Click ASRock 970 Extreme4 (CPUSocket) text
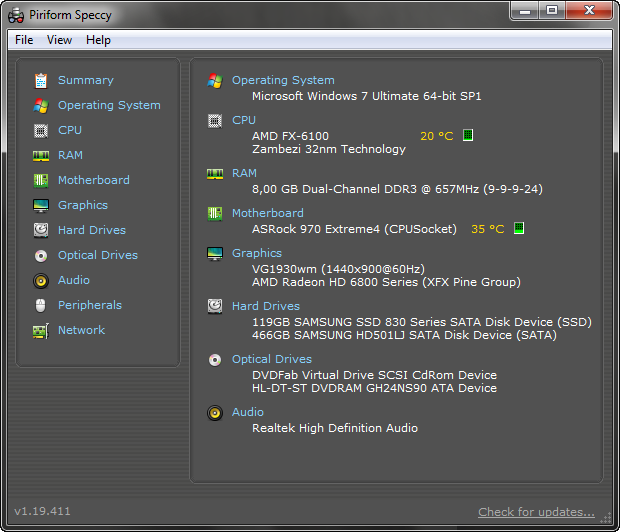Screen dimensions: 620x532 354,229
